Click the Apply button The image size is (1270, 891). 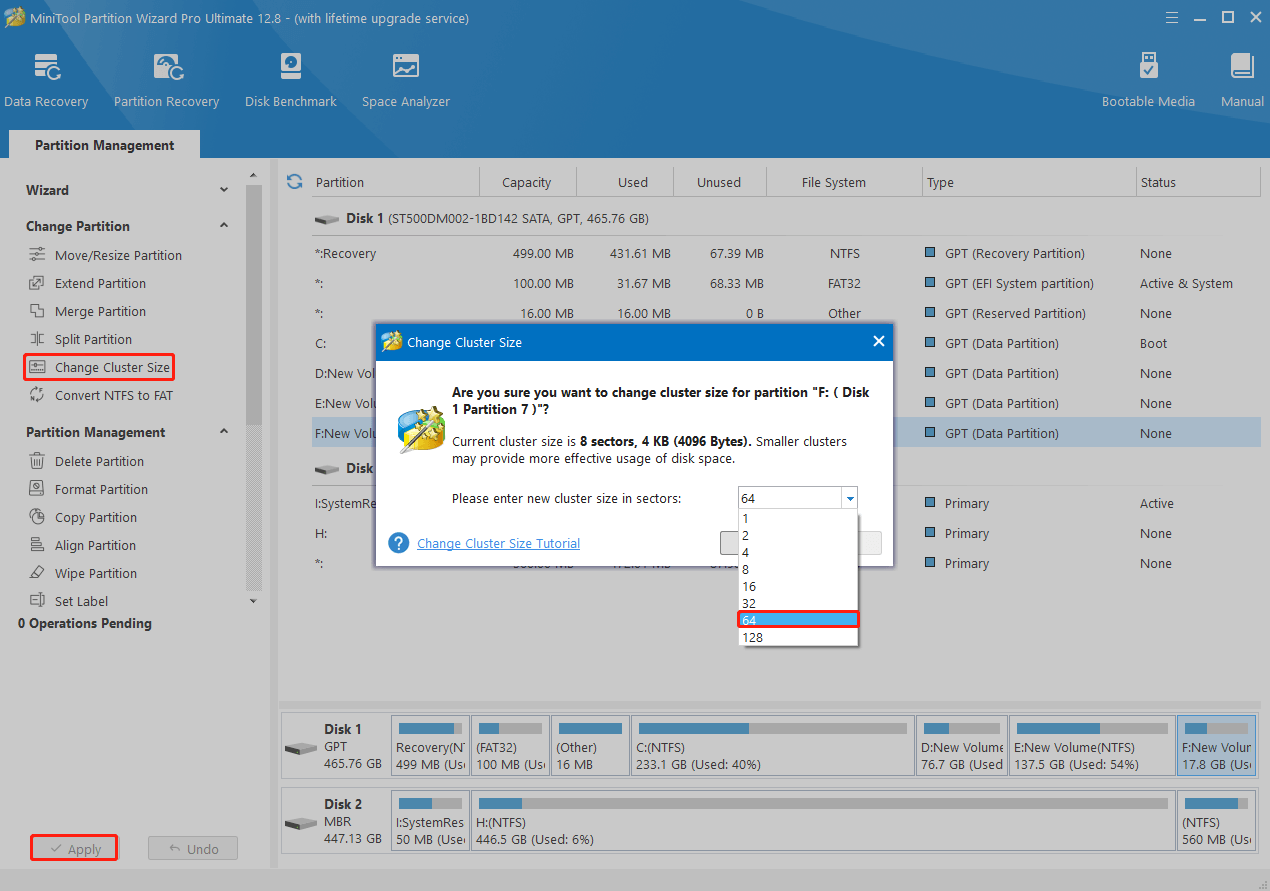click(74, 849)
